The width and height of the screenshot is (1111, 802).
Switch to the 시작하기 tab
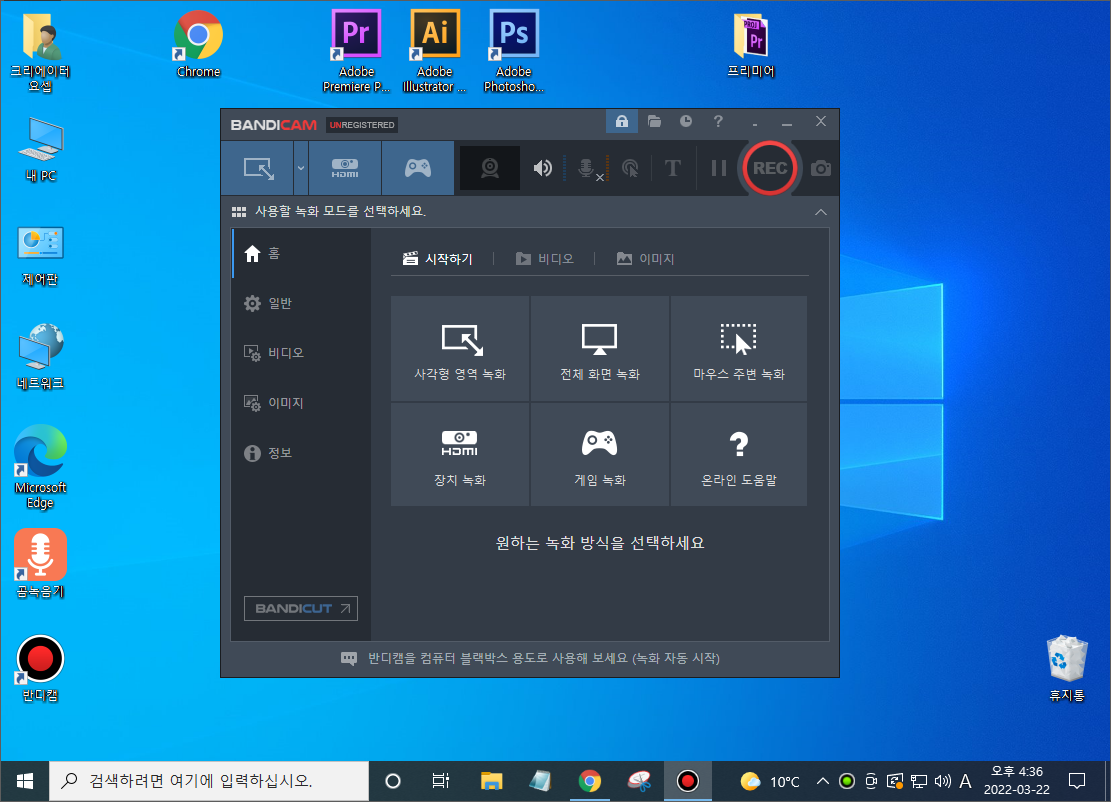(437, 259)
